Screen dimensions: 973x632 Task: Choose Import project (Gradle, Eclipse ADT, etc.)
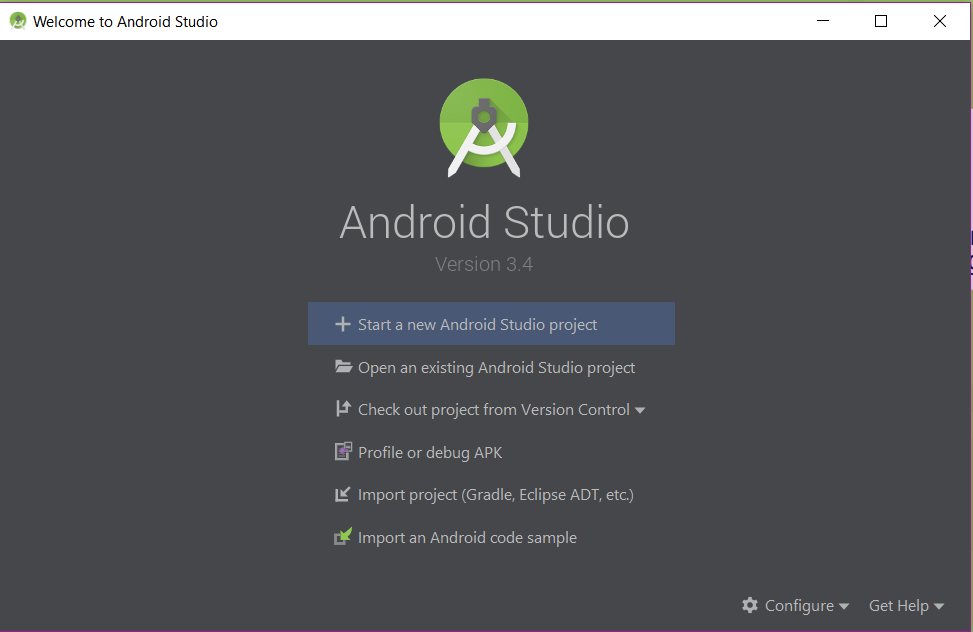click(x=496, y=495)
